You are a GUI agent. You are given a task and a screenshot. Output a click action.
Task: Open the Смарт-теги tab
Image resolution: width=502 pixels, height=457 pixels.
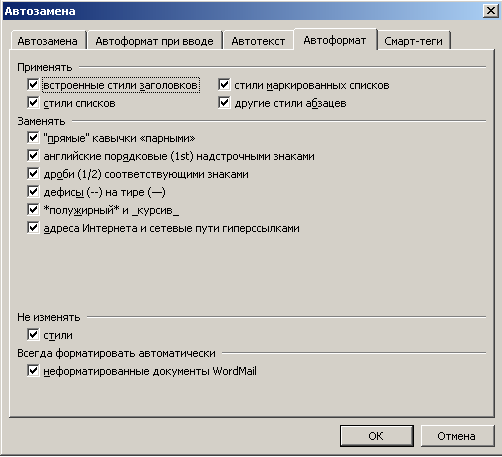pos(413,41)
